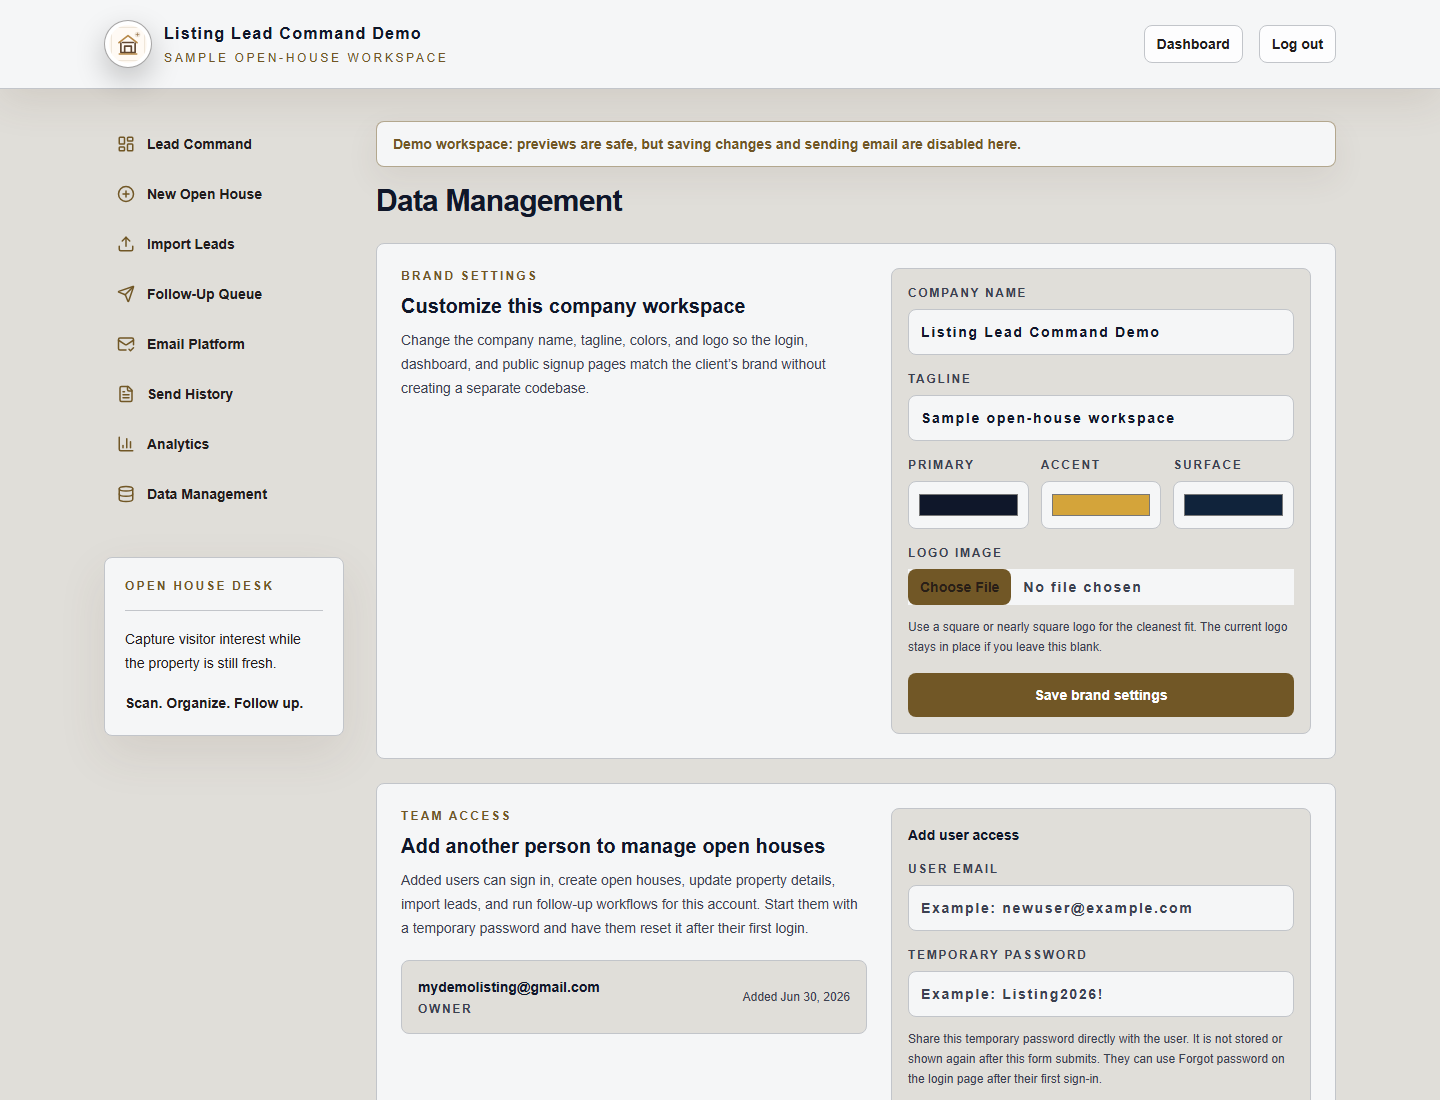The height and width of the screenshot is (1100, 1440).
Task: Focus the Tagline input field
Action: [x=1101, y=418]
